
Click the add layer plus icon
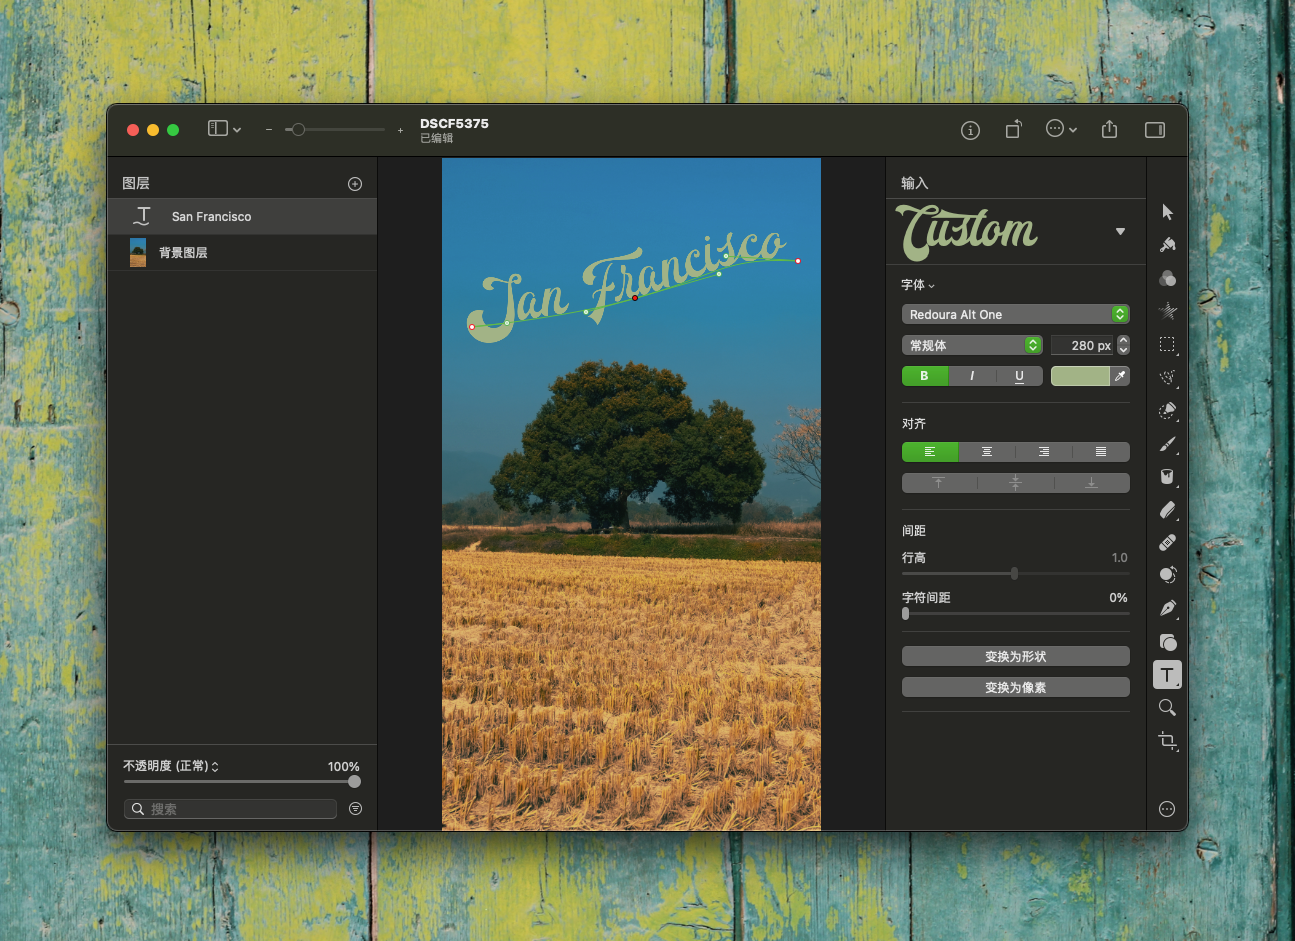[355, 184]
